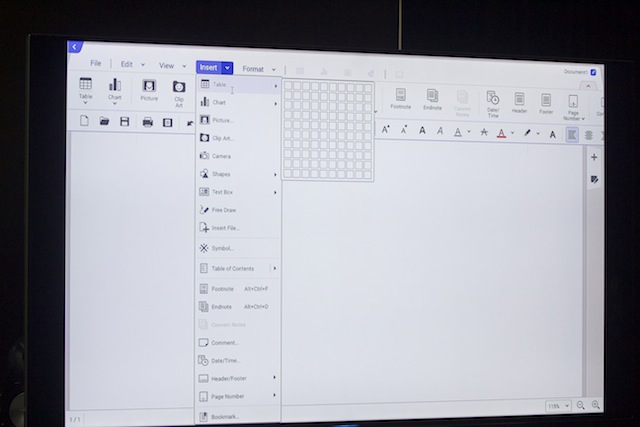Choose Endnote in the Insert menu
Viewport: 640px width, 427px height.
tap(239, 307)
